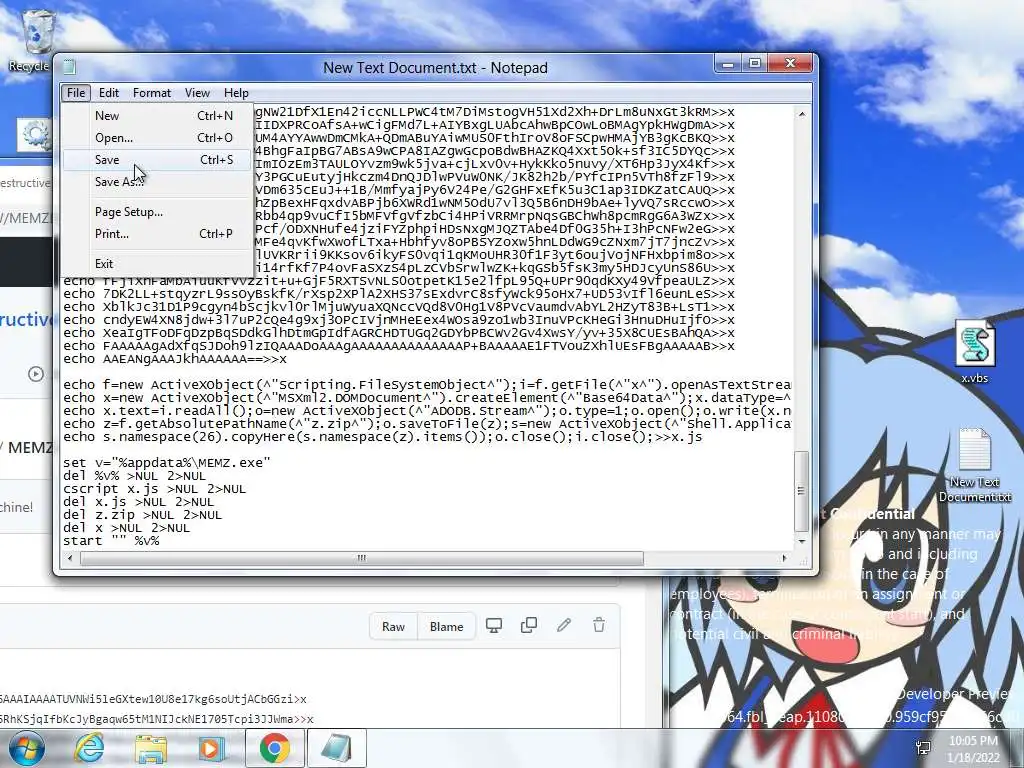Screen dimensions: 1024x768
Task: Click the trash delete file icon
Action: 599,626
